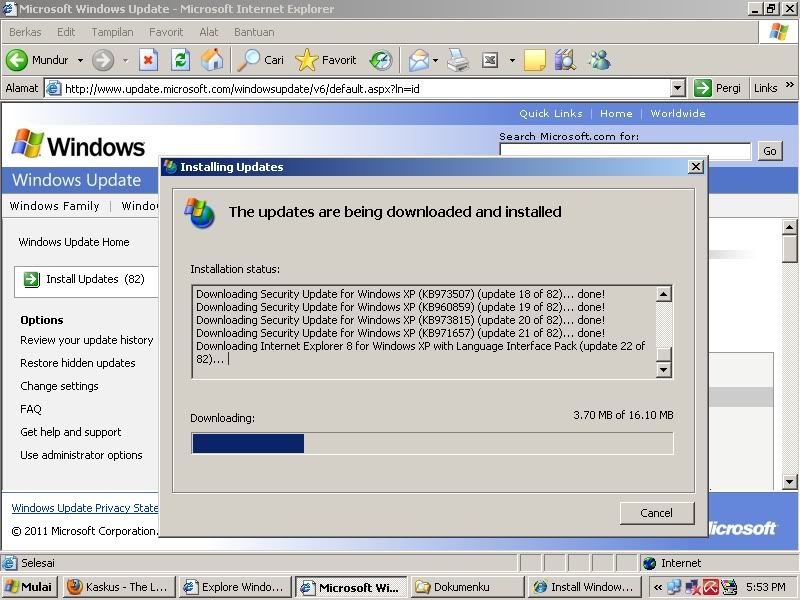Viewport: 800px width, 600px height.
Task: Open the Home link in page header
Action: tap(616, 113)
